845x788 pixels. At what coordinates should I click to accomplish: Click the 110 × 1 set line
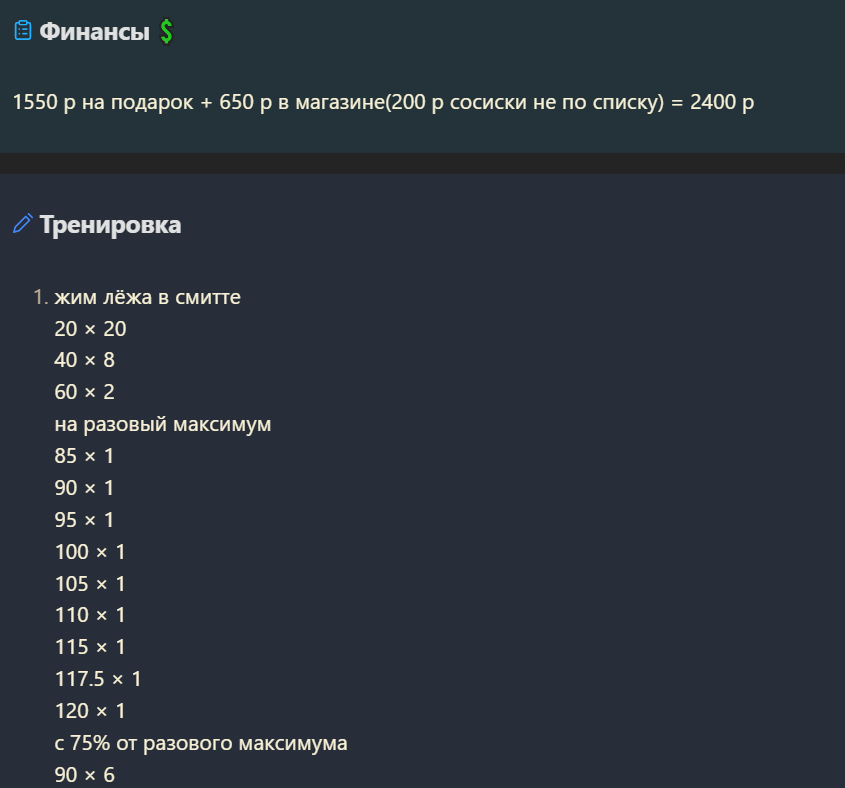point(90,615)
